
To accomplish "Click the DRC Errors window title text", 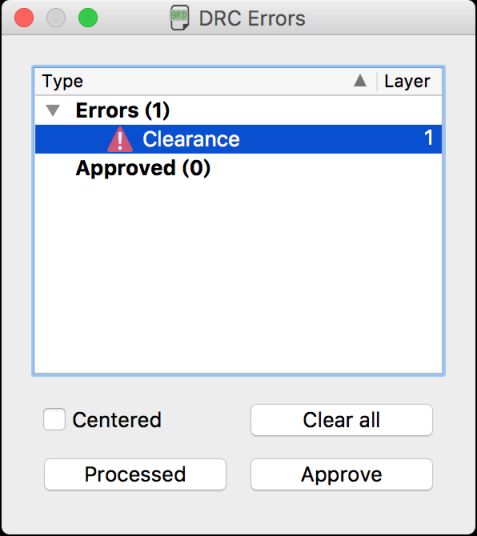I will (252, 18).
